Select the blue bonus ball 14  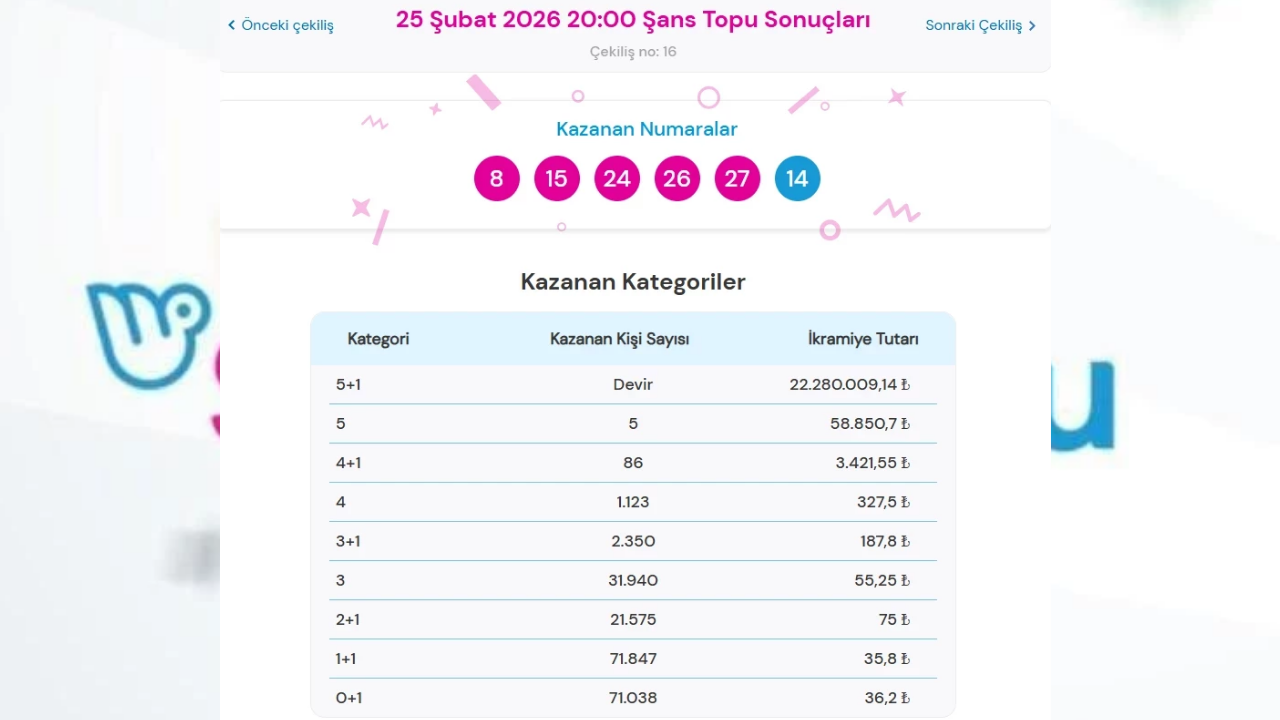coord(797,178)
